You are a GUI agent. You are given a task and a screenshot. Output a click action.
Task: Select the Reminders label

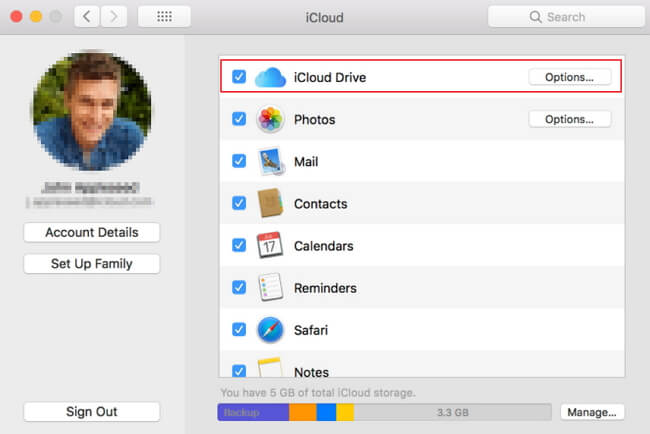click(325, 288)
